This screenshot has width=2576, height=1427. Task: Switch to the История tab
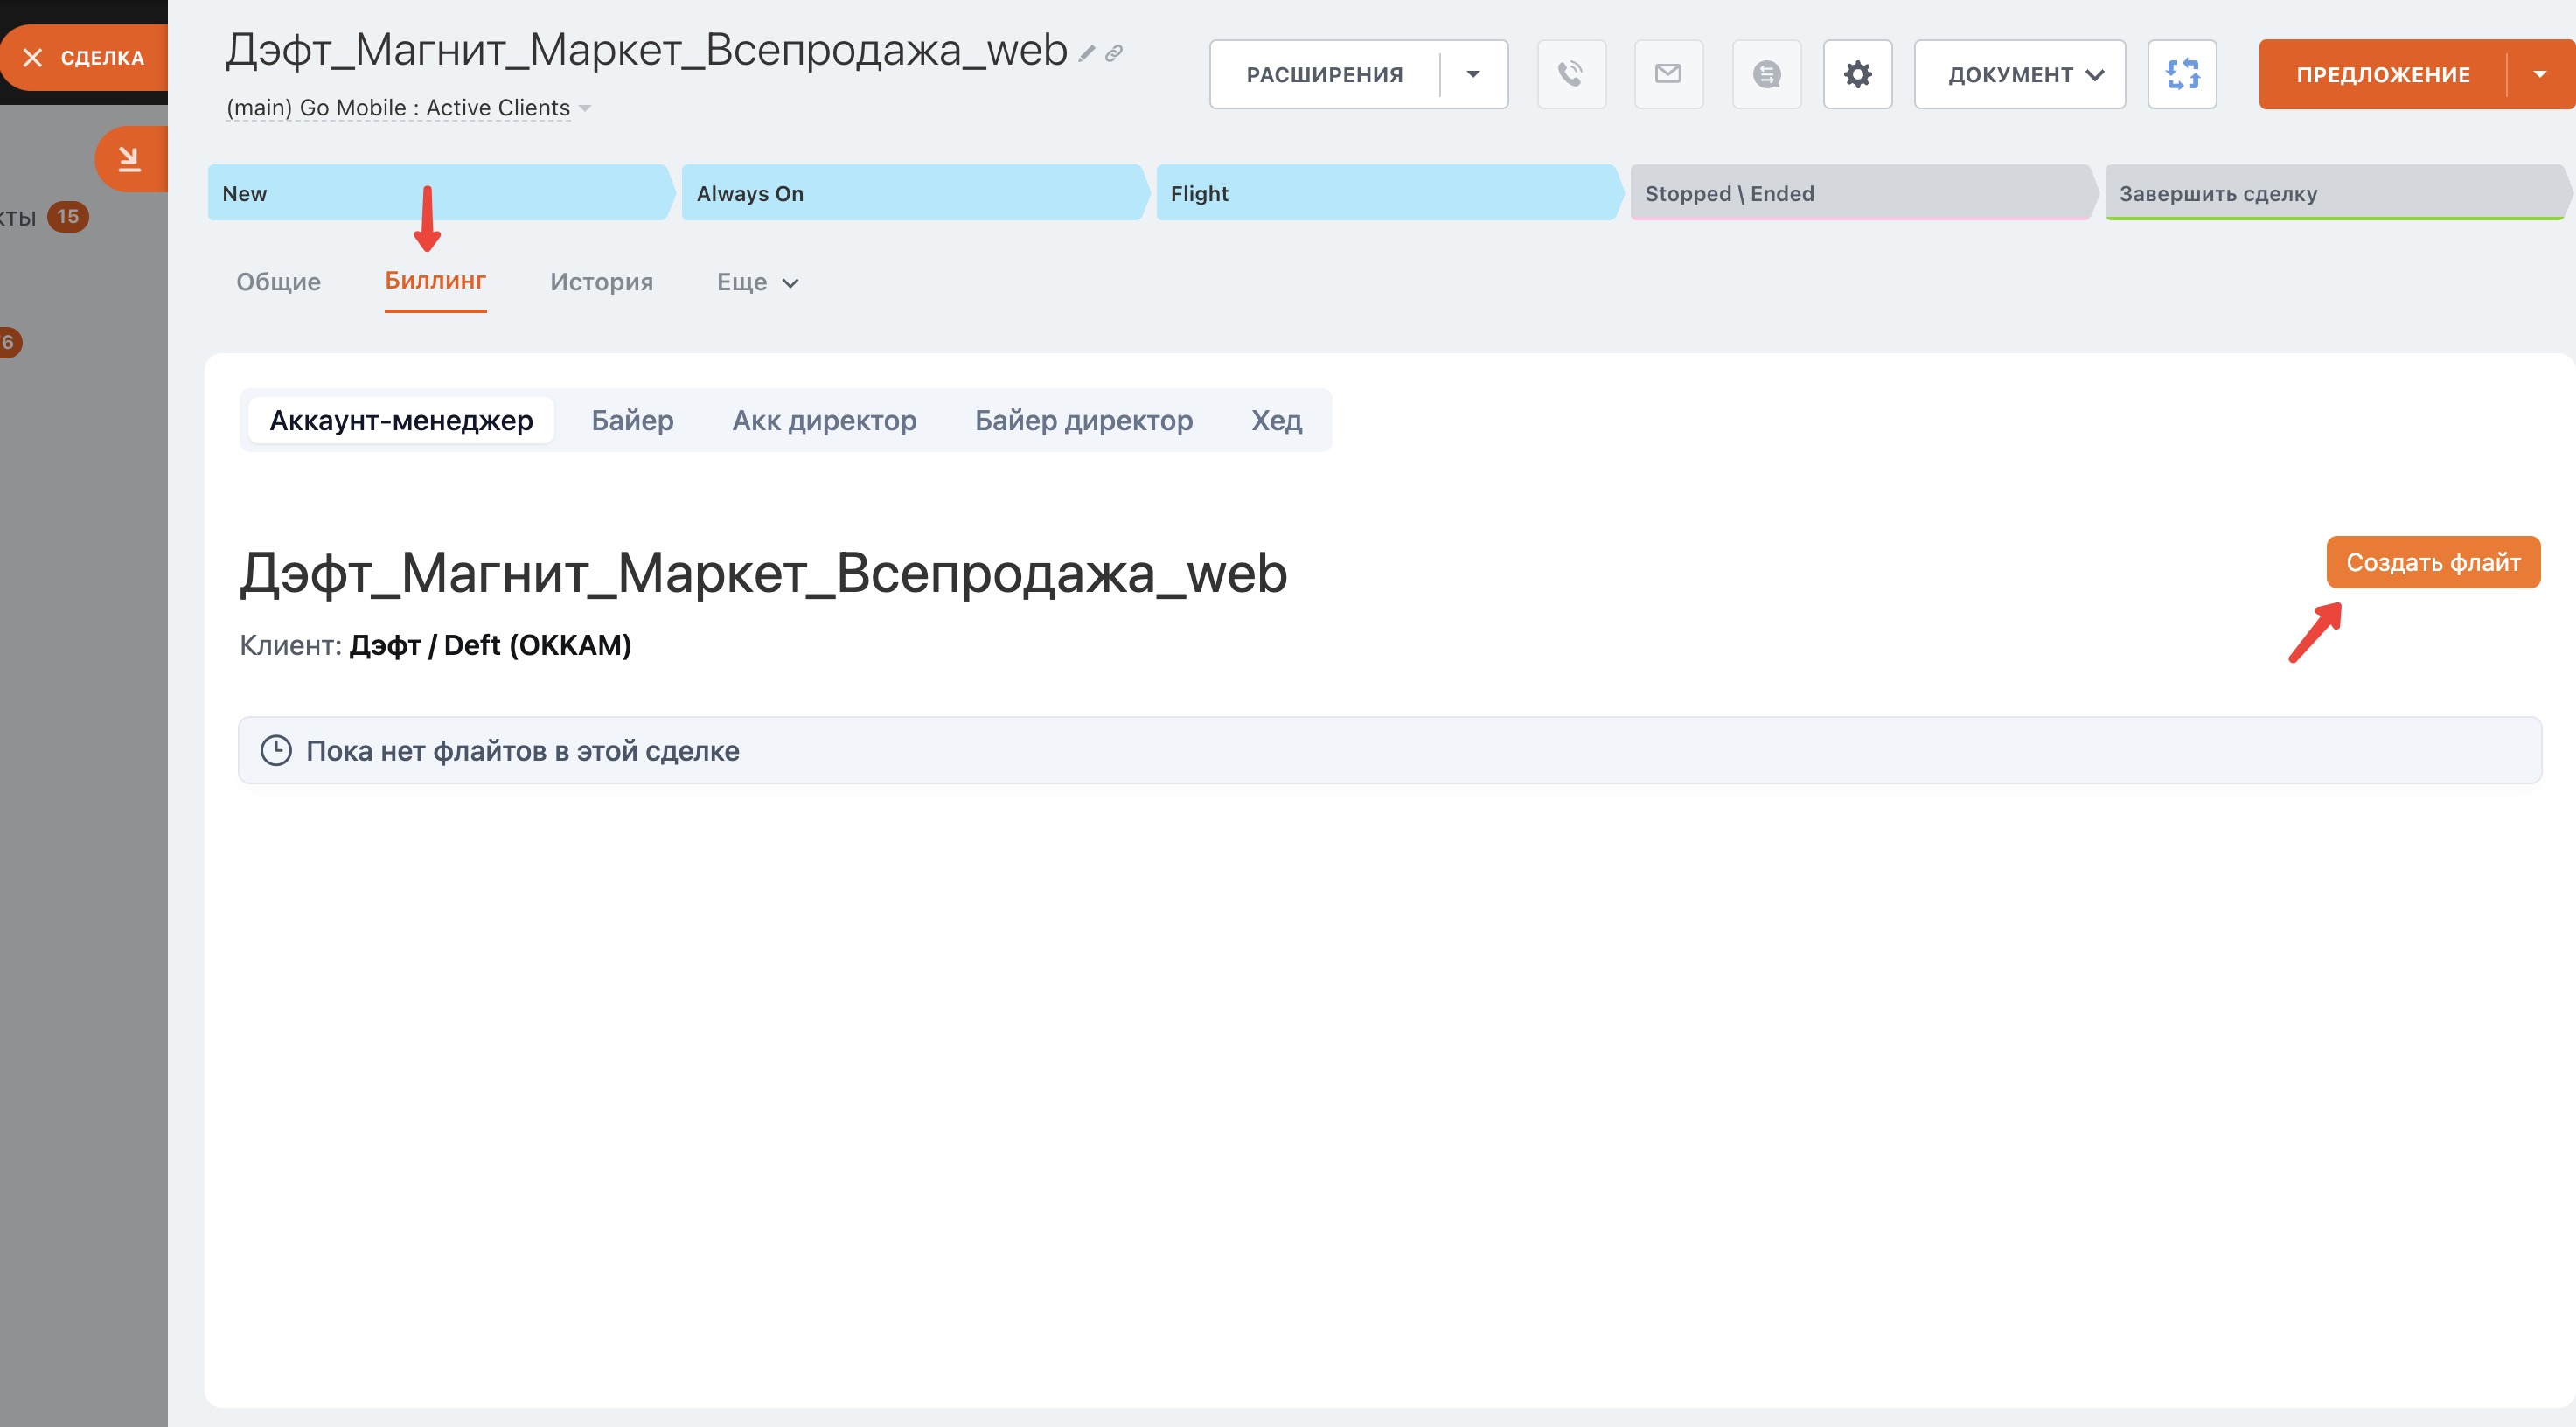pyautogui.click(x=601, y=282)
